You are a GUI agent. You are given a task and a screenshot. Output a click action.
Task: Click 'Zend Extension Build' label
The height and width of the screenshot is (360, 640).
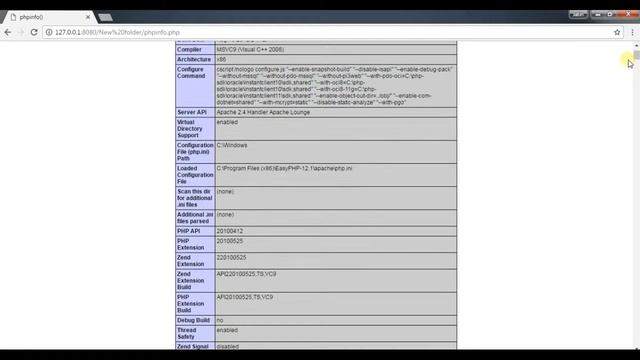[x=190, y=280]
